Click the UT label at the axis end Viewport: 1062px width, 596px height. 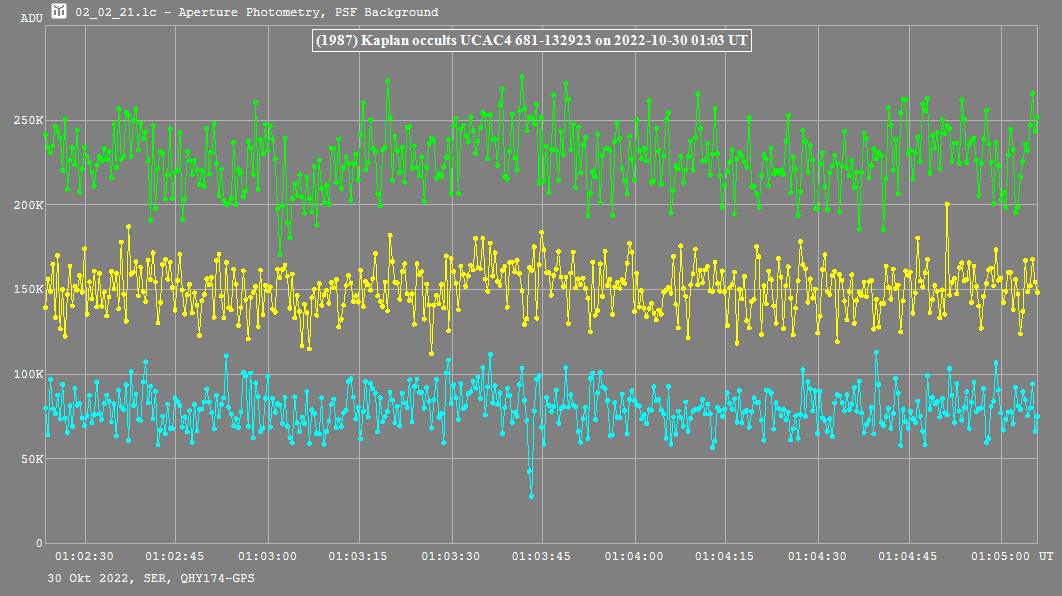point(1045,556)
